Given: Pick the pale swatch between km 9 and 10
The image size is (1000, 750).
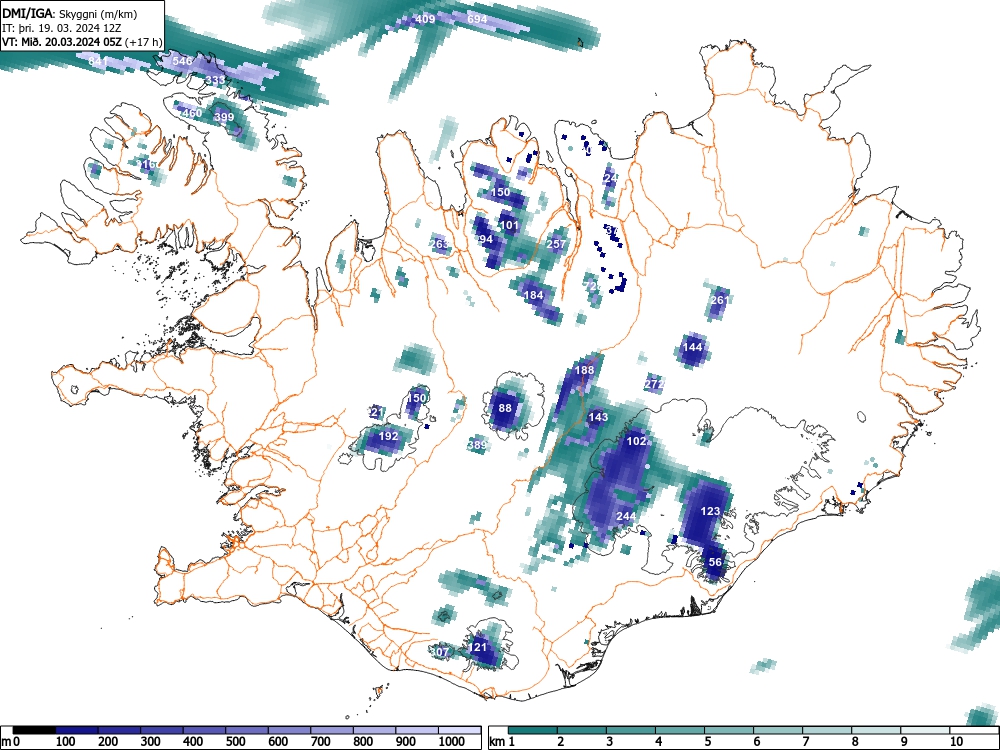Looking at the screenshot, I should [925, 729].
